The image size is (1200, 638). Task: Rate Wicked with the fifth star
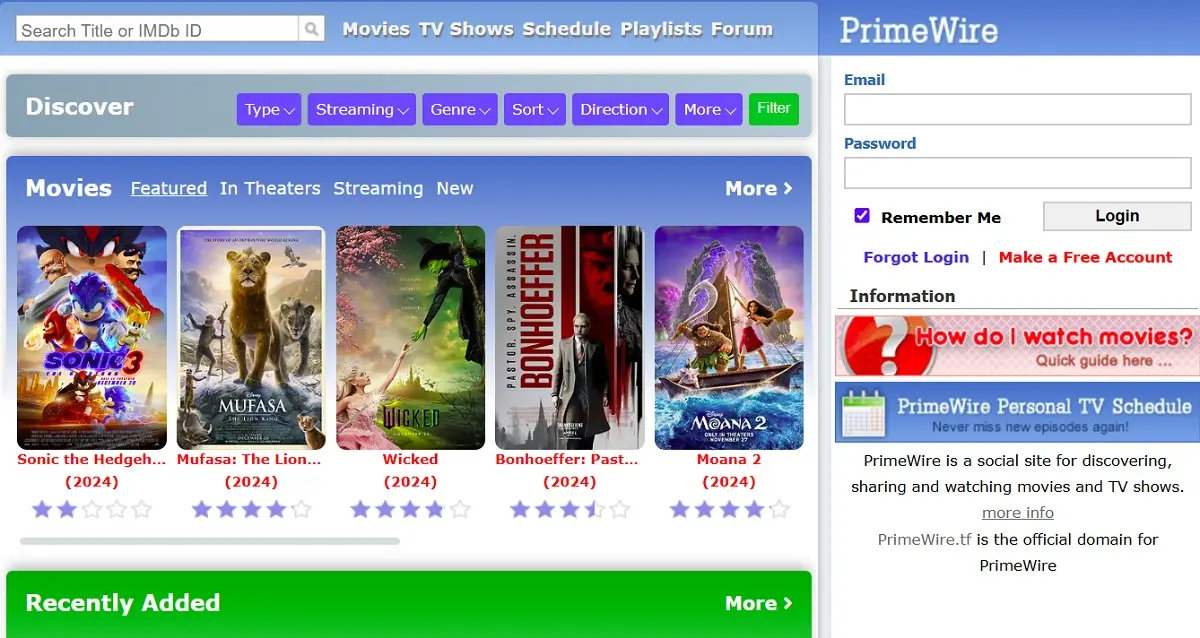tap(460, 510)
